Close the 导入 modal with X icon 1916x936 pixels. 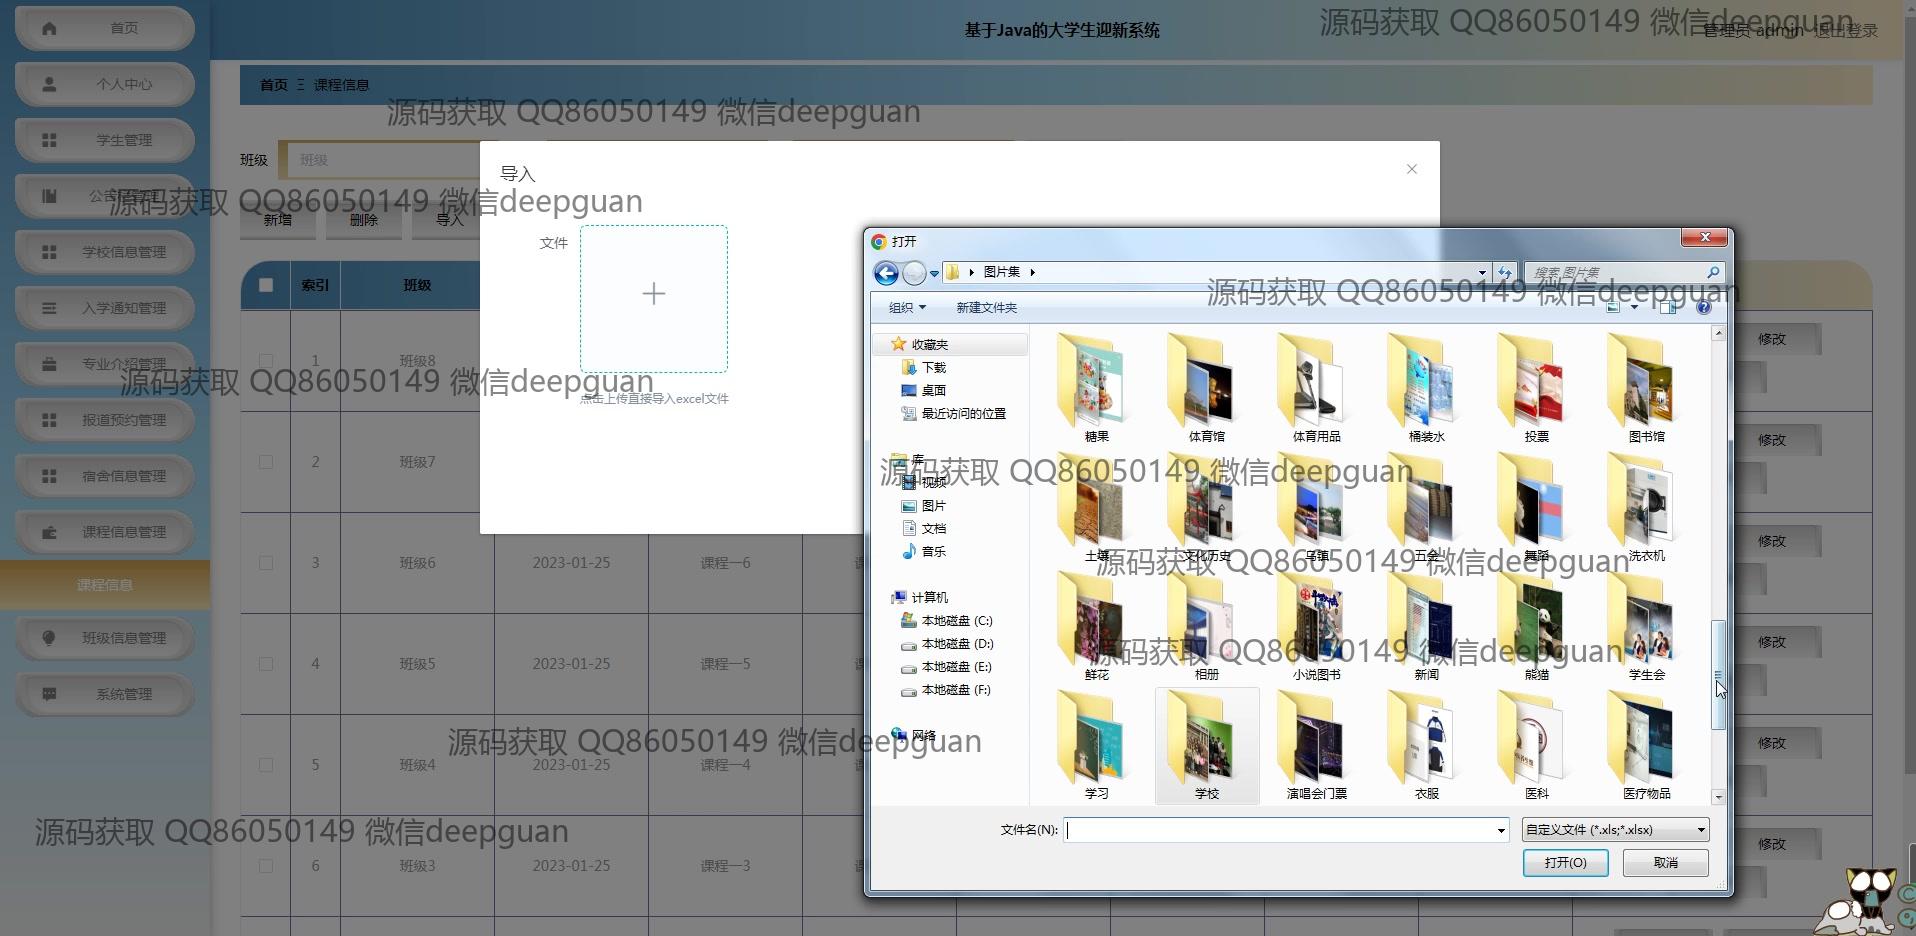1411,170
